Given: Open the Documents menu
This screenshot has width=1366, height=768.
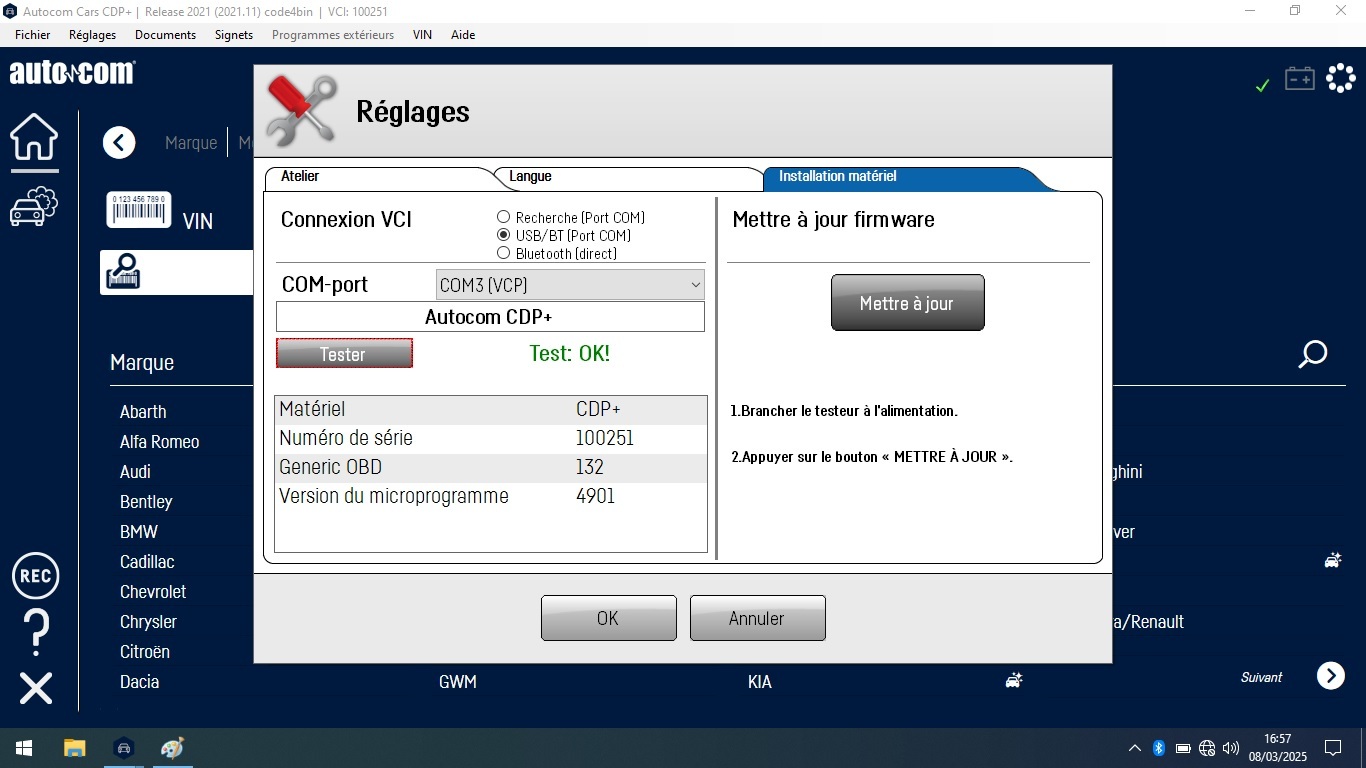Looking at the screenshot, I should 165,35.
